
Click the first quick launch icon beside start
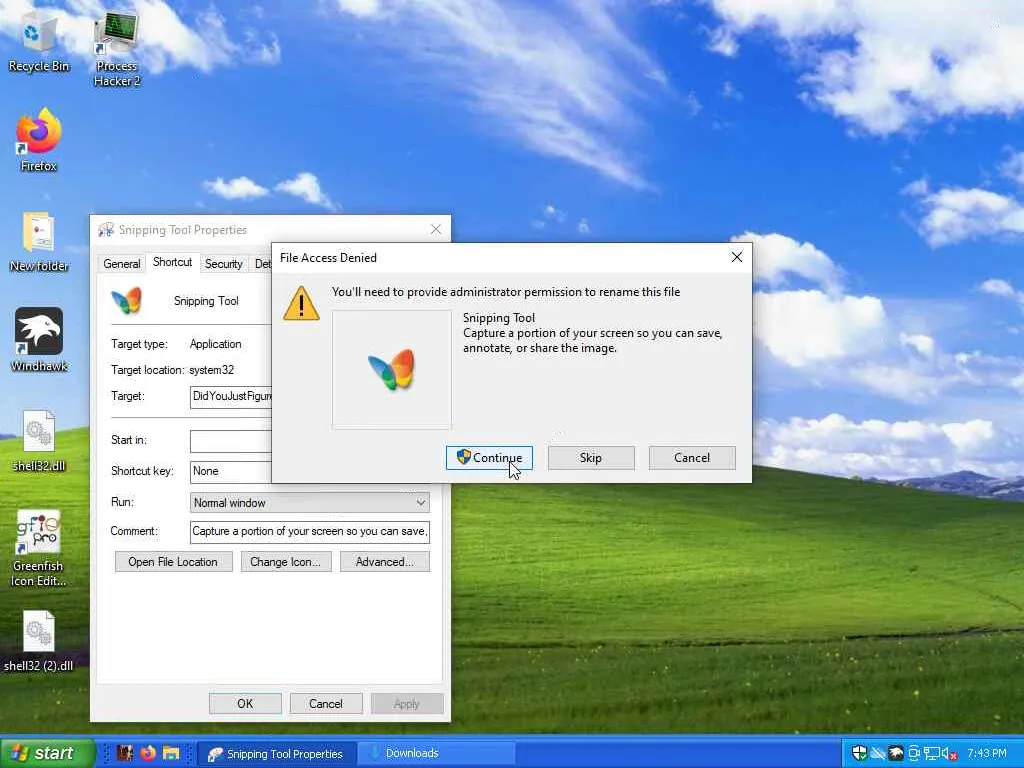[x=125, y=753]
